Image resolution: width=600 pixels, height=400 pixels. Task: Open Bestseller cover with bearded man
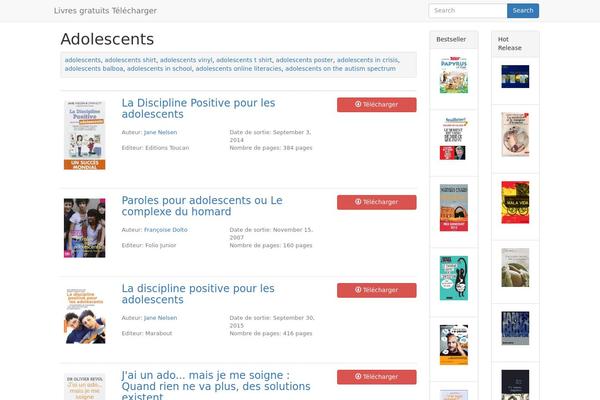[x=454, y=345]
